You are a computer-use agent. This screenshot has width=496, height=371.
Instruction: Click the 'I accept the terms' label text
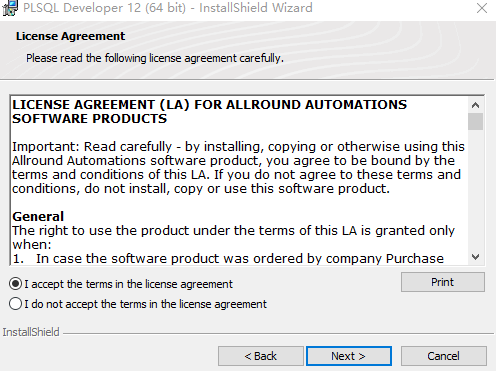click(x=128, y=284)
